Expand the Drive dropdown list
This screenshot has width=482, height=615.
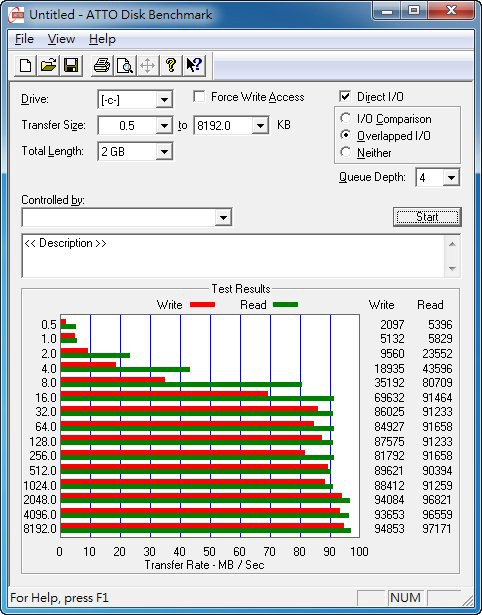point(164,100)
